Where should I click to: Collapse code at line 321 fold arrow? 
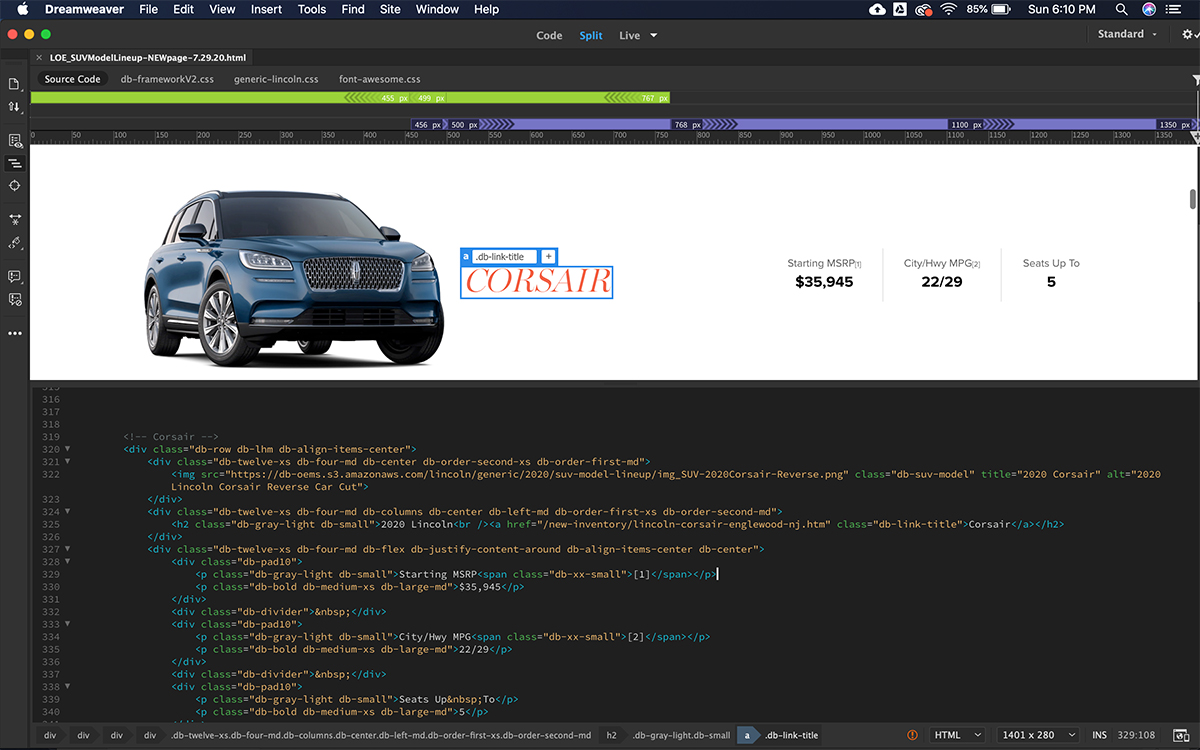pos(67,461)
